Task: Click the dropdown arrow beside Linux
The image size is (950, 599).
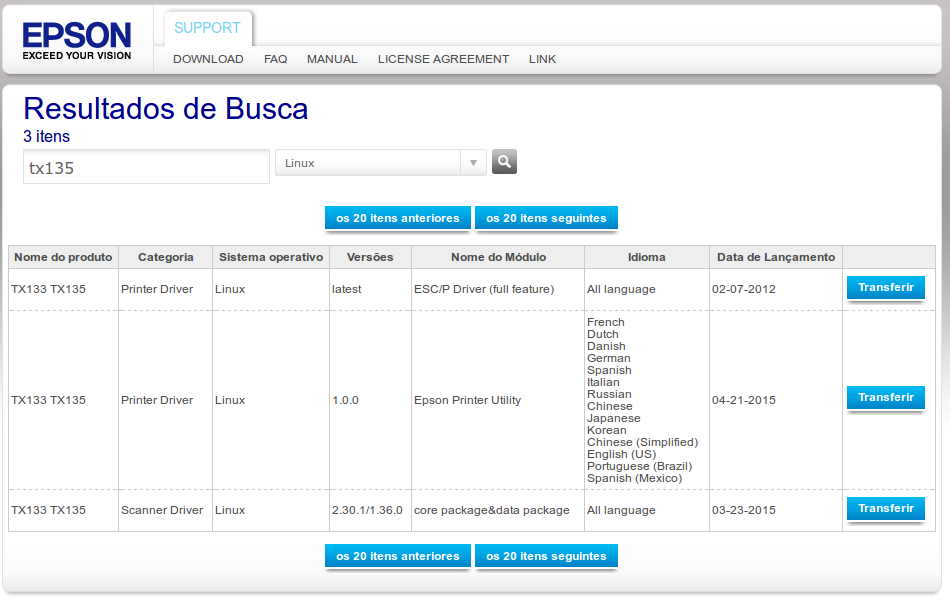Action: [x=473, y=163]
